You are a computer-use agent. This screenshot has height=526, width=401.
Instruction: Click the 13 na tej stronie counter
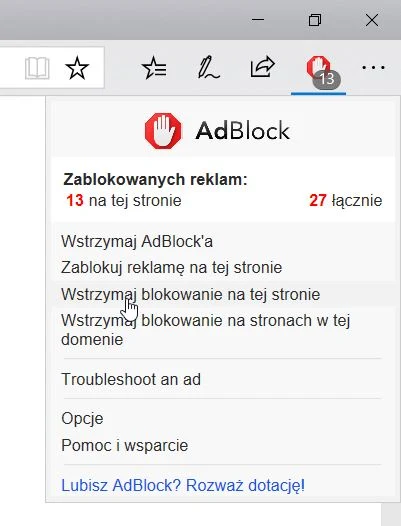point(124,201)
